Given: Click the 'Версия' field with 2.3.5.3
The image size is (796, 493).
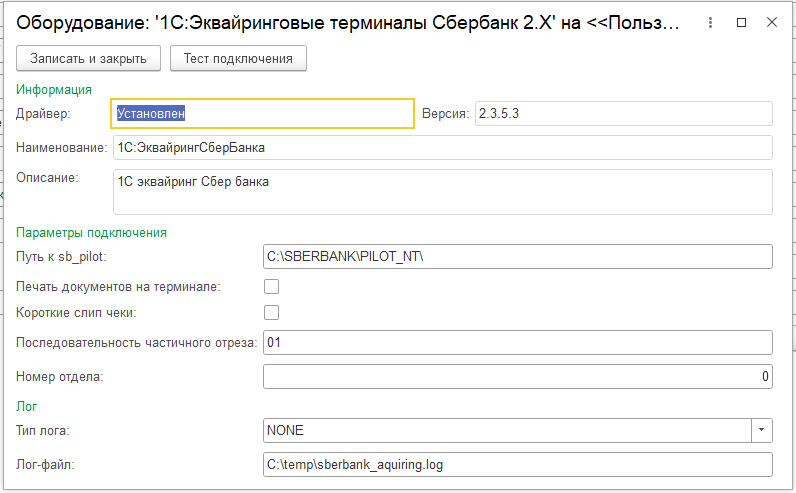Looking at the screenshot, I should (x=623, y=114).
